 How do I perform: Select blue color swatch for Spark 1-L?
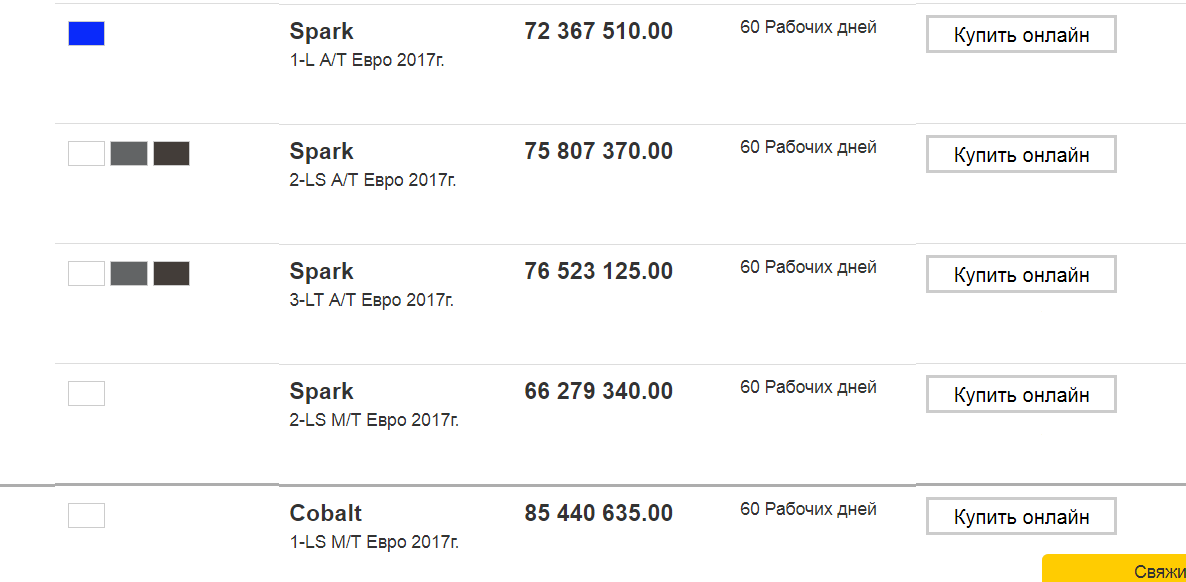86,34
